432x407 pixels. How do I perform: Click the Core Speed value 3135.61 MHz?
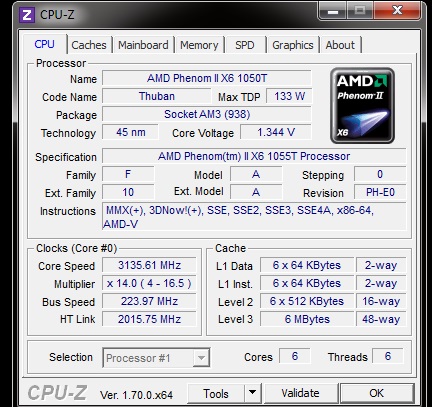click(149, 265)
